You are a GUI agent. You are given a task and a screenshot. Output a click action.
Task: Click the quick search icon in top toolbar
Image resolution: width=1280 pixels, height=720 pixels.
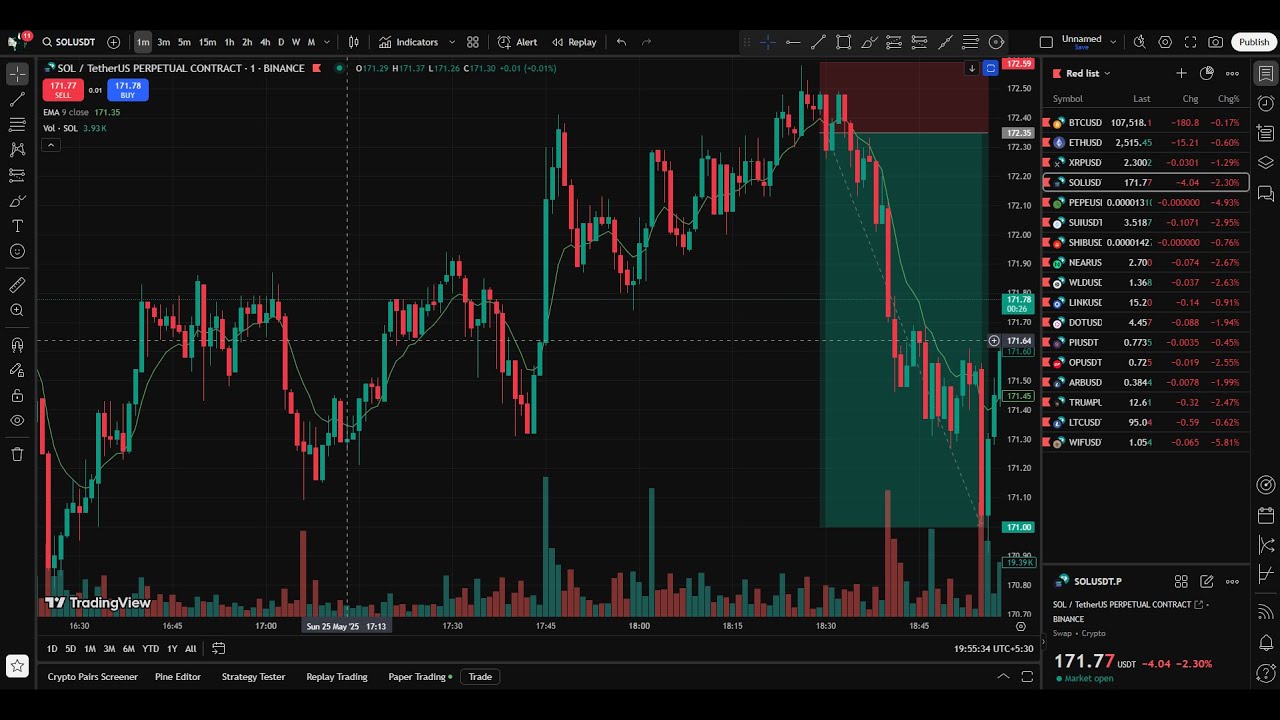(1139, 42)
